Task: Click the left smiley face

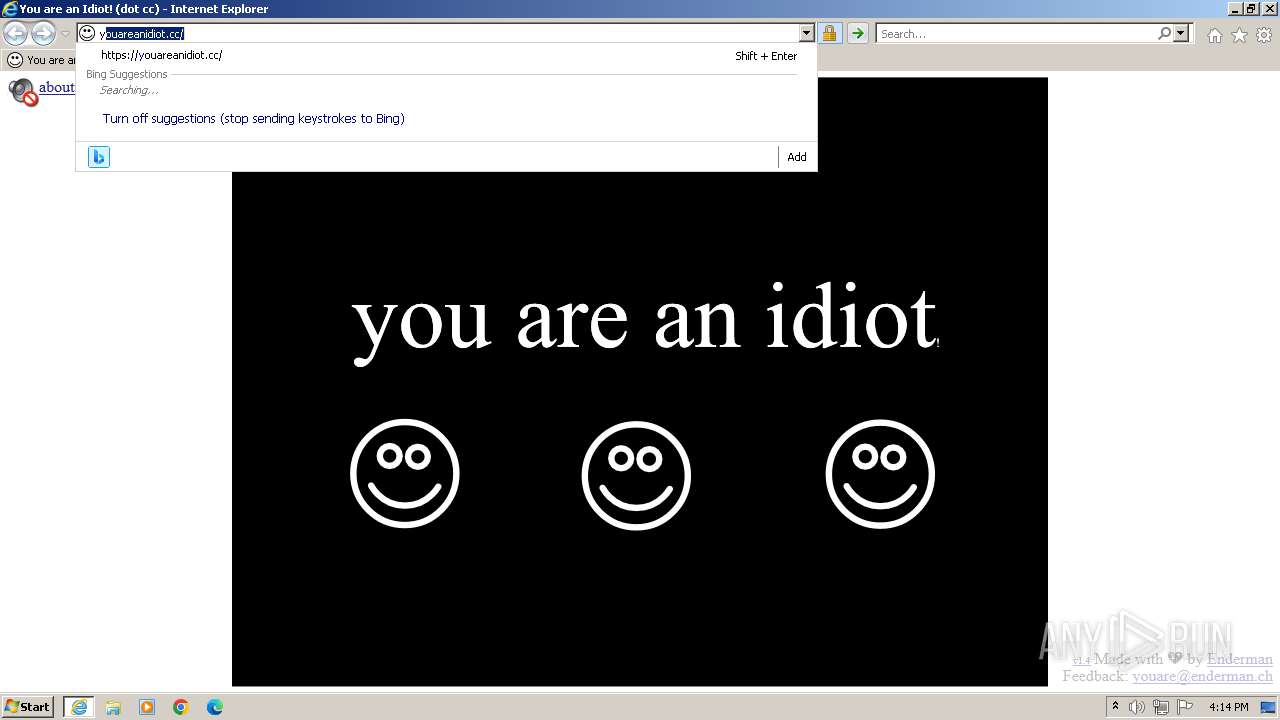Action: (404, 473)
